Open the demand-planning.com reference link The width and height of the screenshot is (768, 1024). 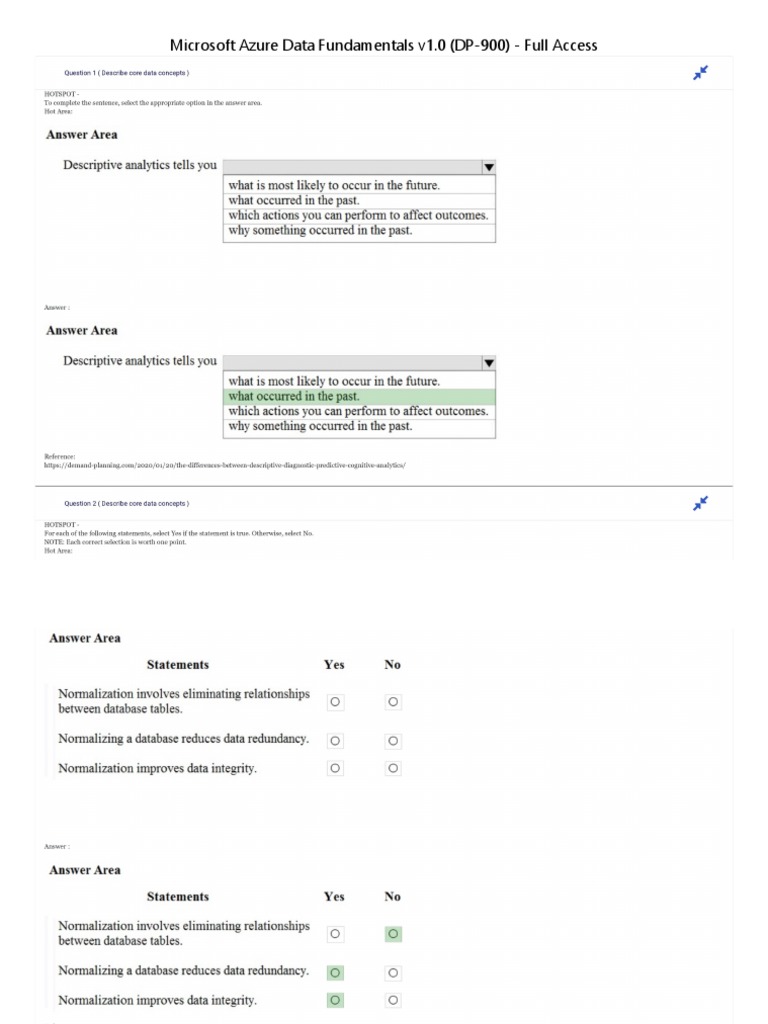pos(225,465)
